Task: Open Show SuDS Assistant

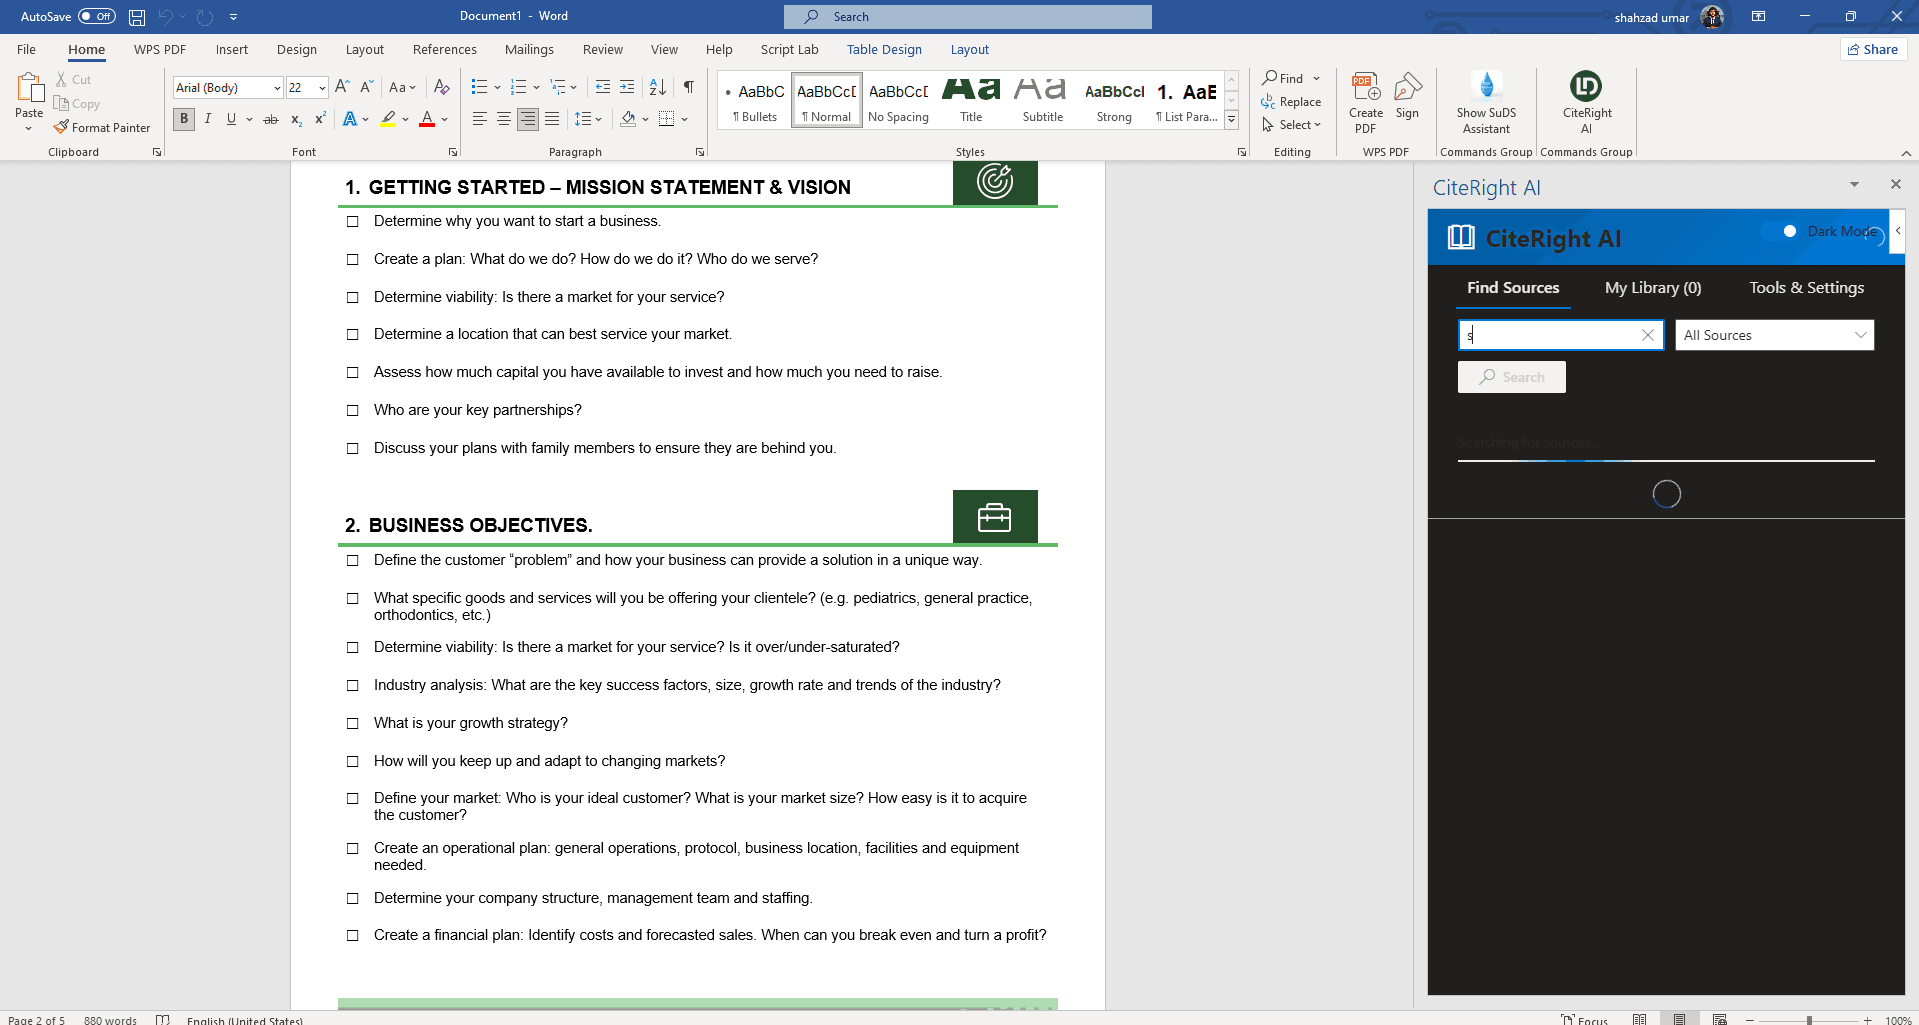Action: (x=1486, y=103)
